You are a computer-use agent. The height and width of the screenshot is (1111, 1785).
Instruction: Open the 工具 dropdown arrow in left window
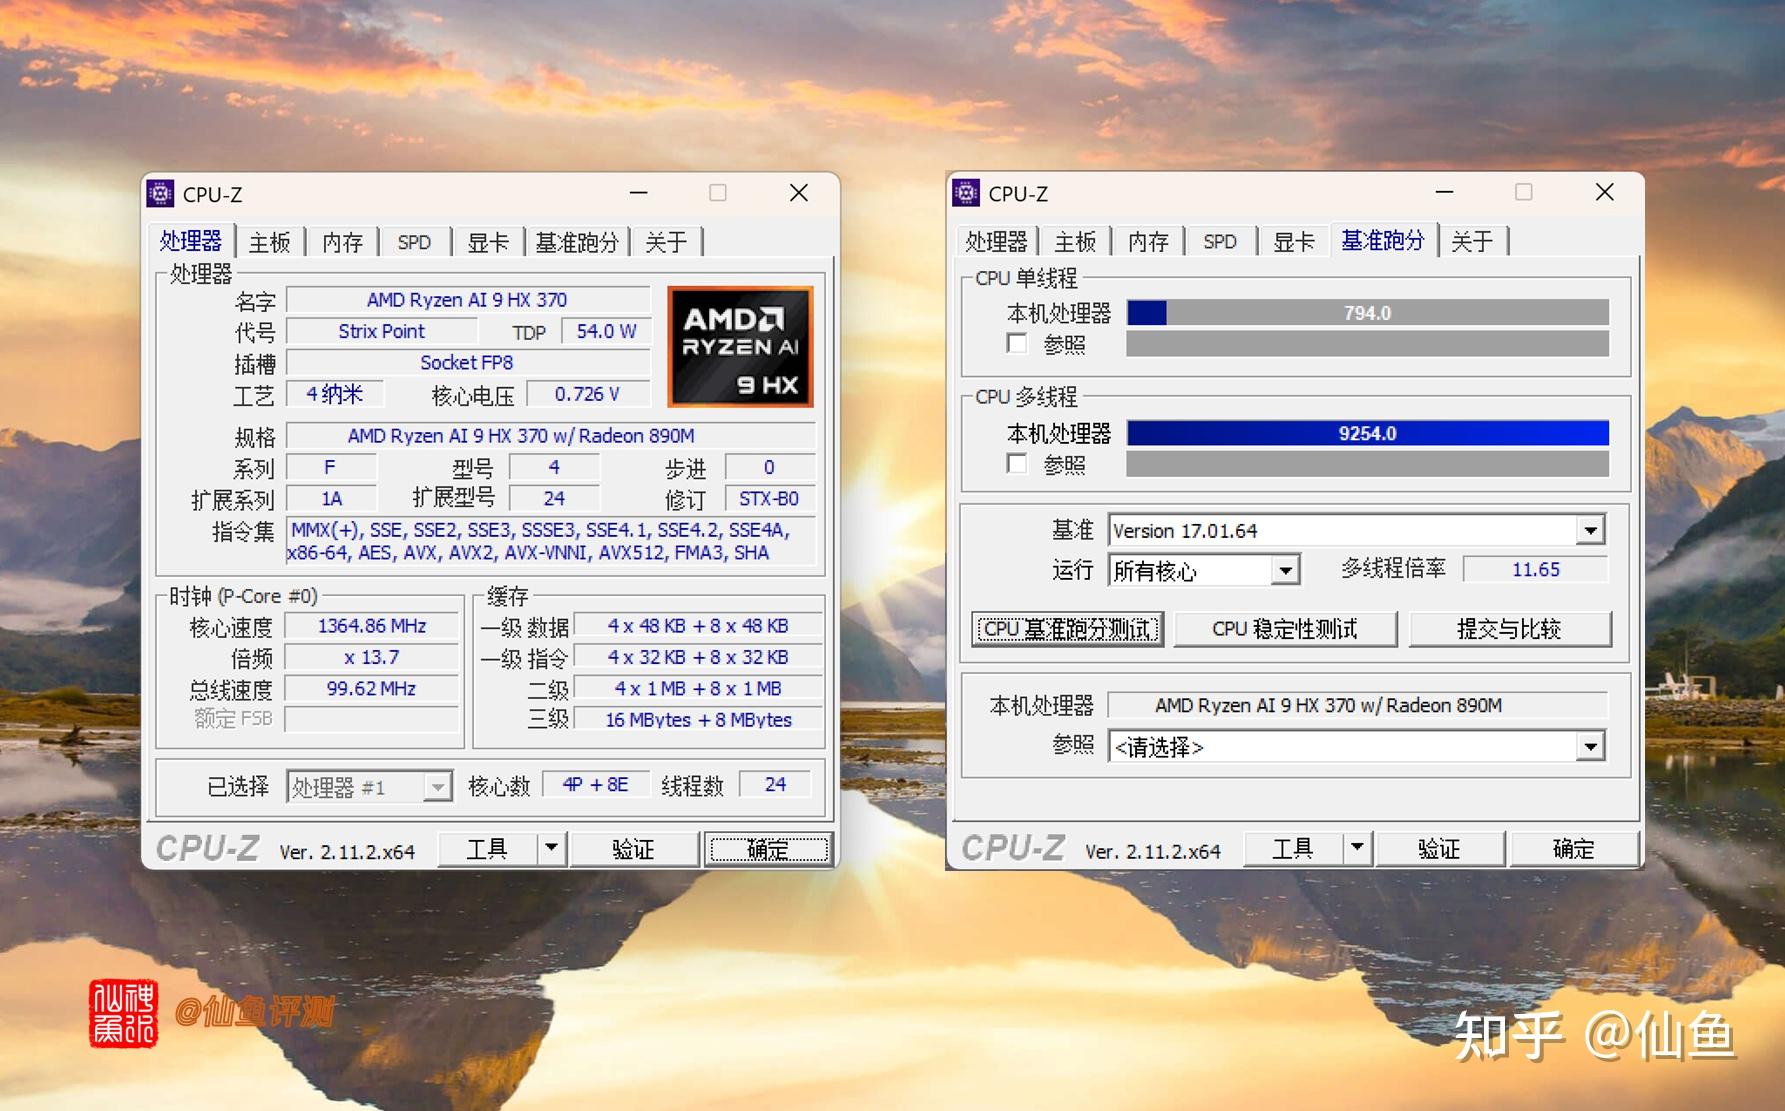[x=551, y=848]
